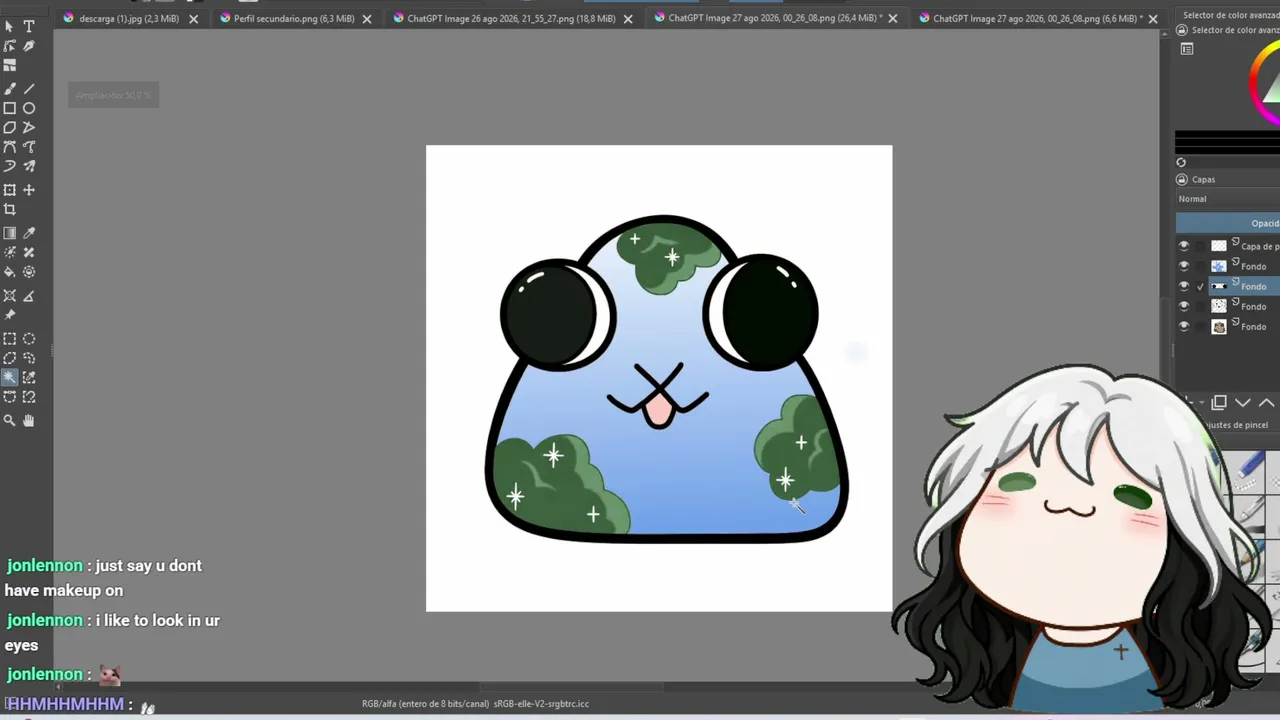The height and width of the screenshot is (720, 1280).
Task: Hide the Fondo layer with blue thumbnail
Action: pyautogui.click(x=1184, y=266)
